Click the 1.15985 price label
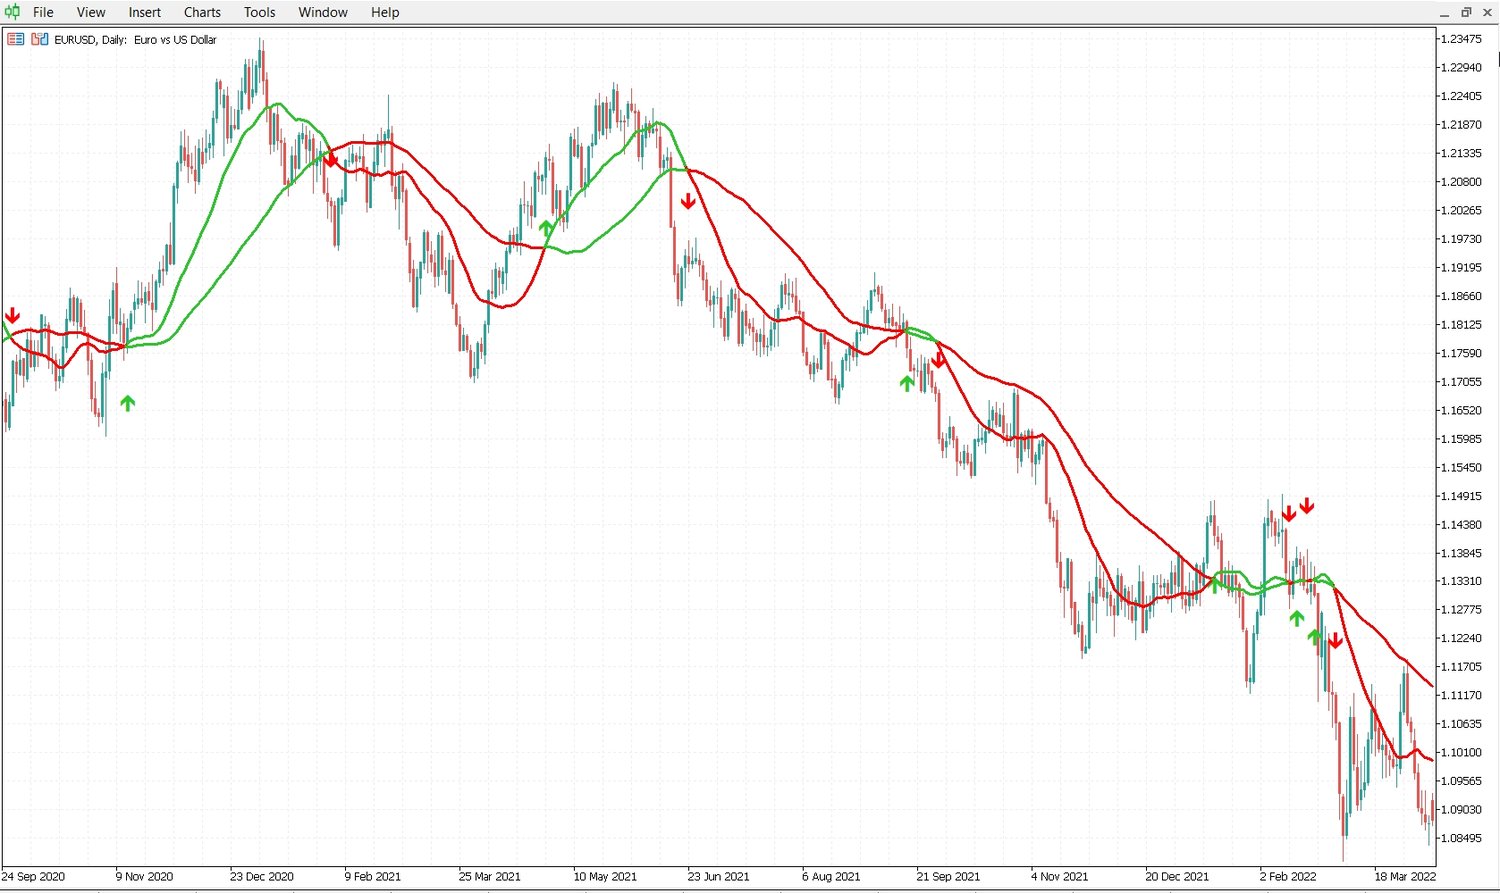1500x893 pixels. pyautogui.click(x=1462, y=439)
